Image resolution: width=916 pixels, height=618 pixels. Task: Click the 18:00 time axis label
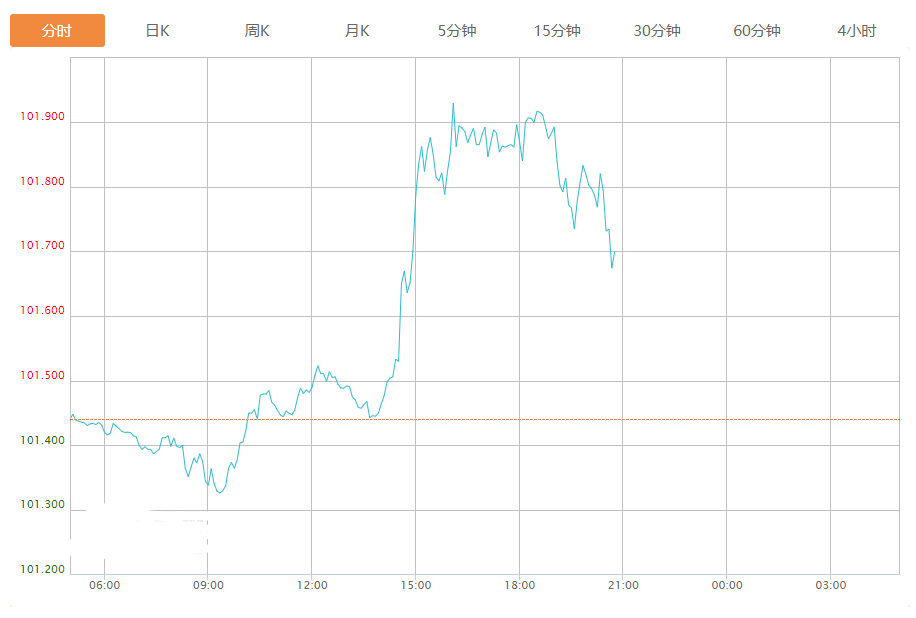coord(519,586)
